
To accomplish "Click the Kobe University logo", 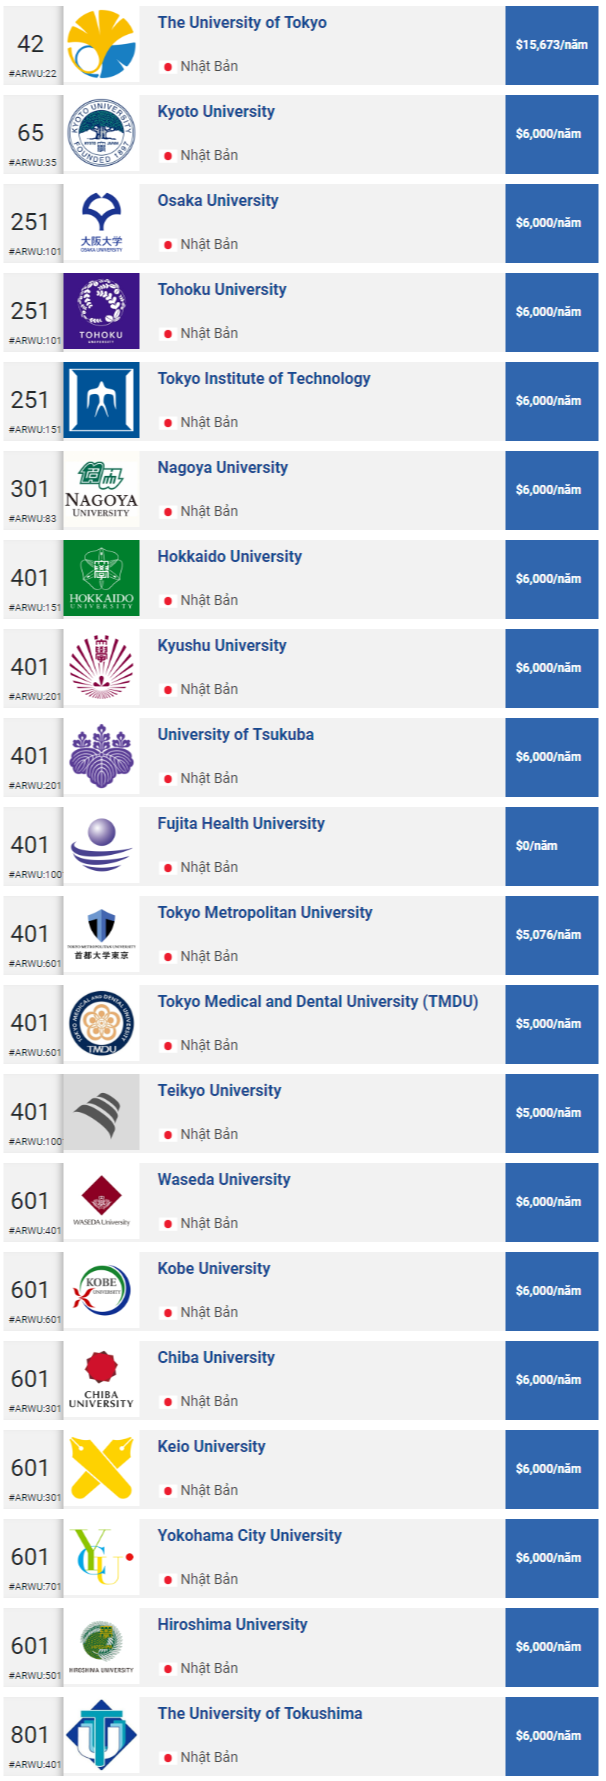I will click(x=101, y=1291).
